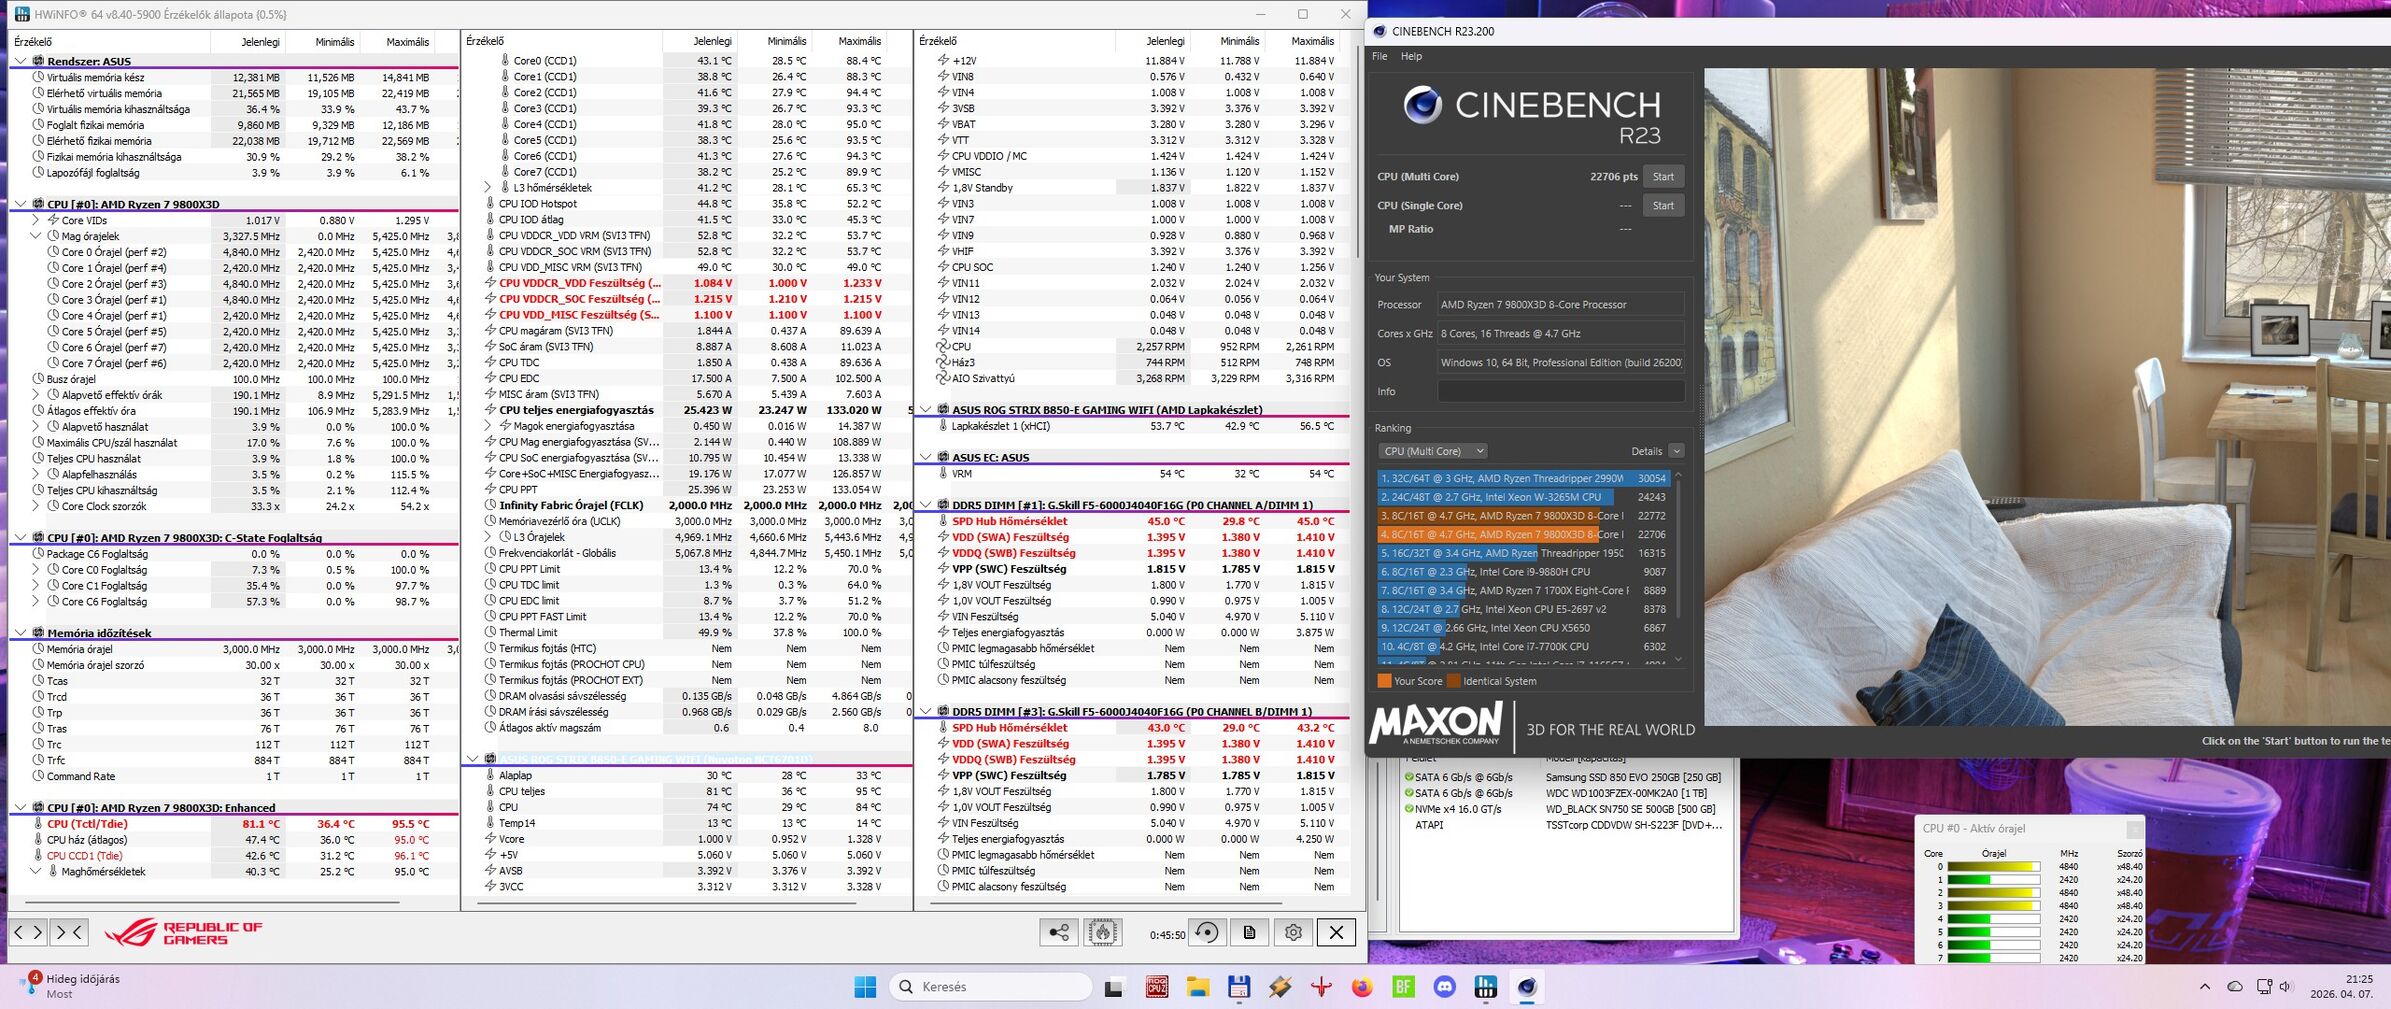Select ranking entry Intel Core i7-7700K
Viewport: 2391px width, 1009px height.
(x=1523, y=647)
